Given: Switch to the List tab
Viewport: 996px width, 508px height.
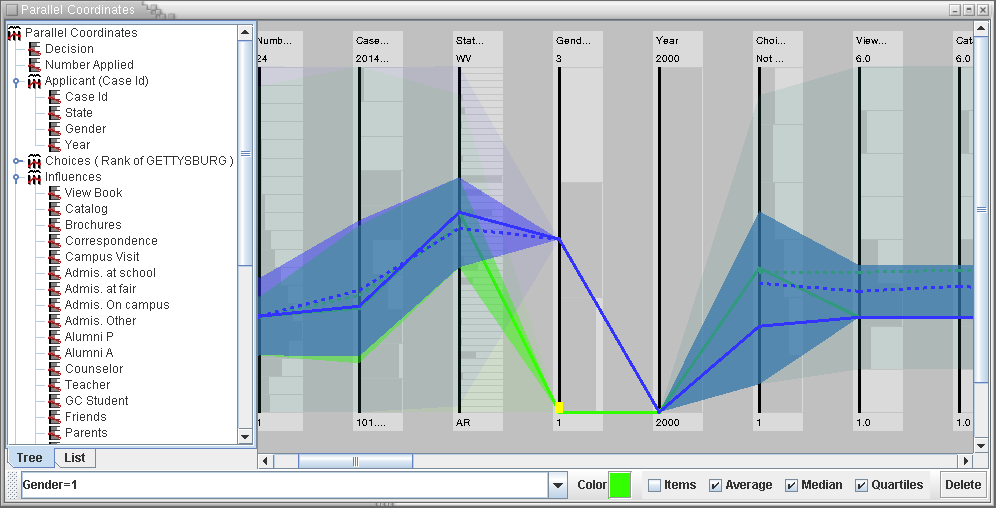Looking at the screenshot, I should pos(75,458).
